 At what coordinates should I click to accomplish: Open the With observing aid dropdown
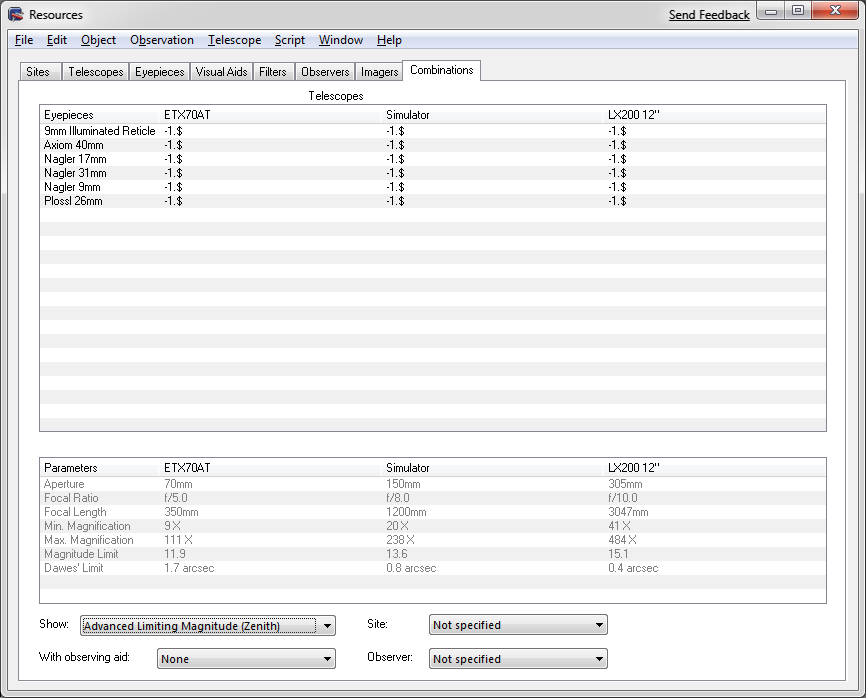click(x=246, y=659)
